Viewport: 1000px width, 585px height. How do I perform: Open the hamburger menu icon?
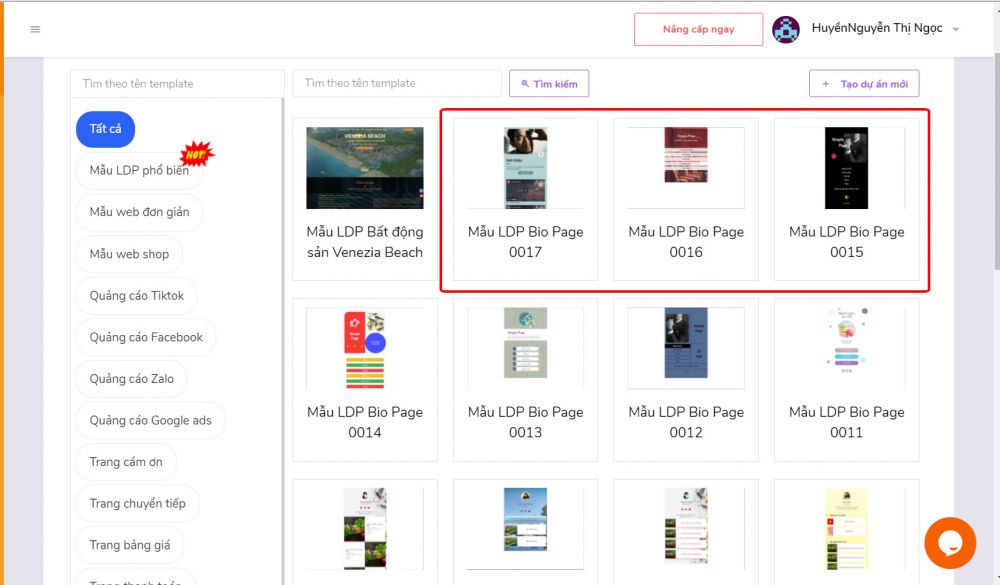(x=35, y=29)
